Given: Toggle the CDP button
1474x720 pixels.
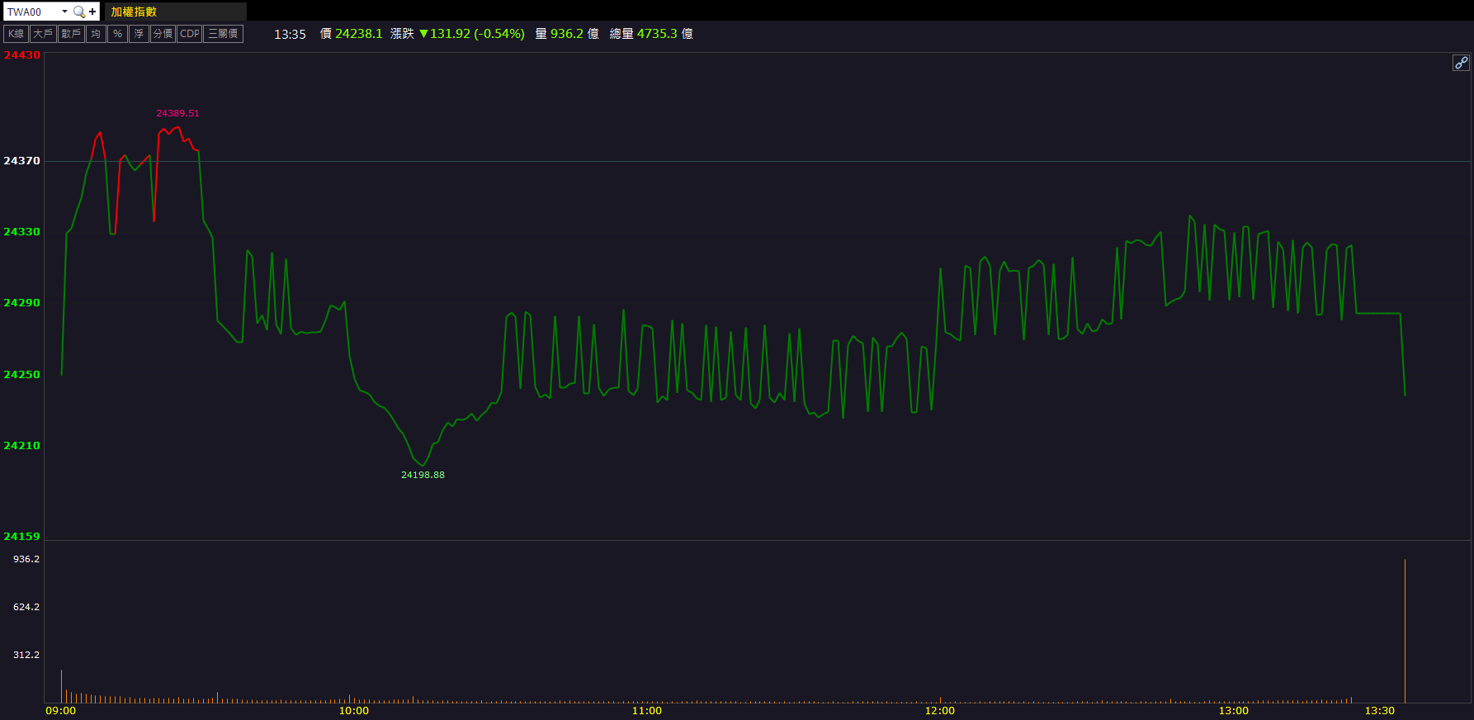Looking at the screenshot, I should [190, 34].
